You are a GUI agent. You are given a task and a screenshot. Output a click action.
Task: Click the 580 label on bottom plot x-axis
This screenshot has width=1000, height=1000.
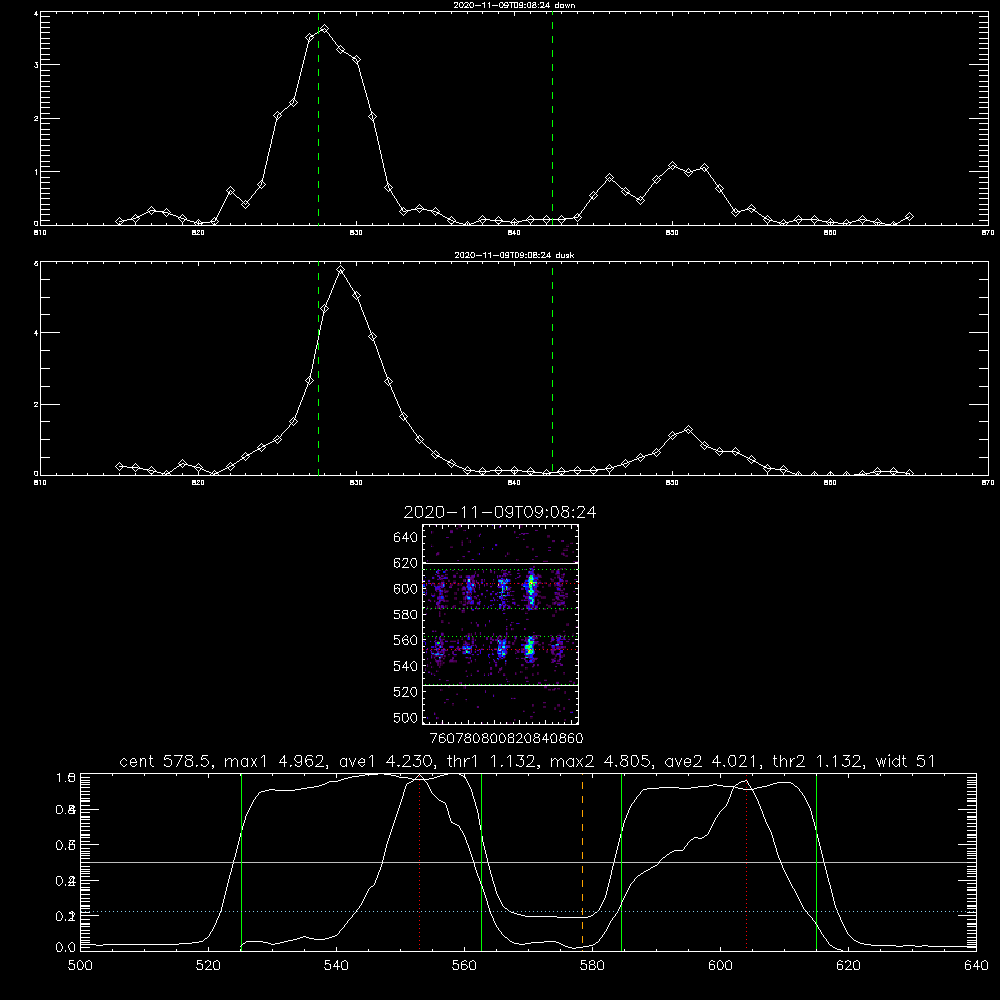pos(592,966)
